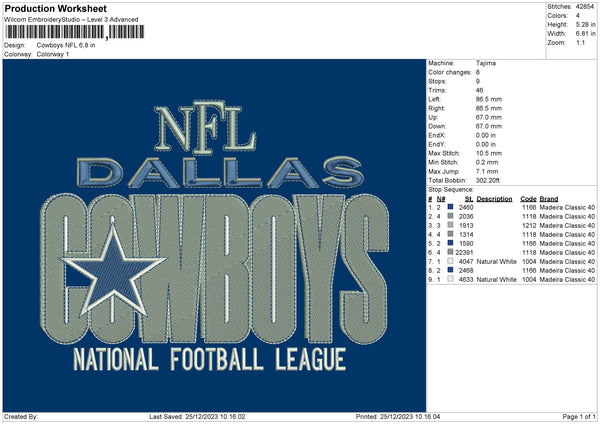Click the 'Color changes:' label
Image resolution: width=600 pixels, height=424 pixels.
tap(450, 72)
